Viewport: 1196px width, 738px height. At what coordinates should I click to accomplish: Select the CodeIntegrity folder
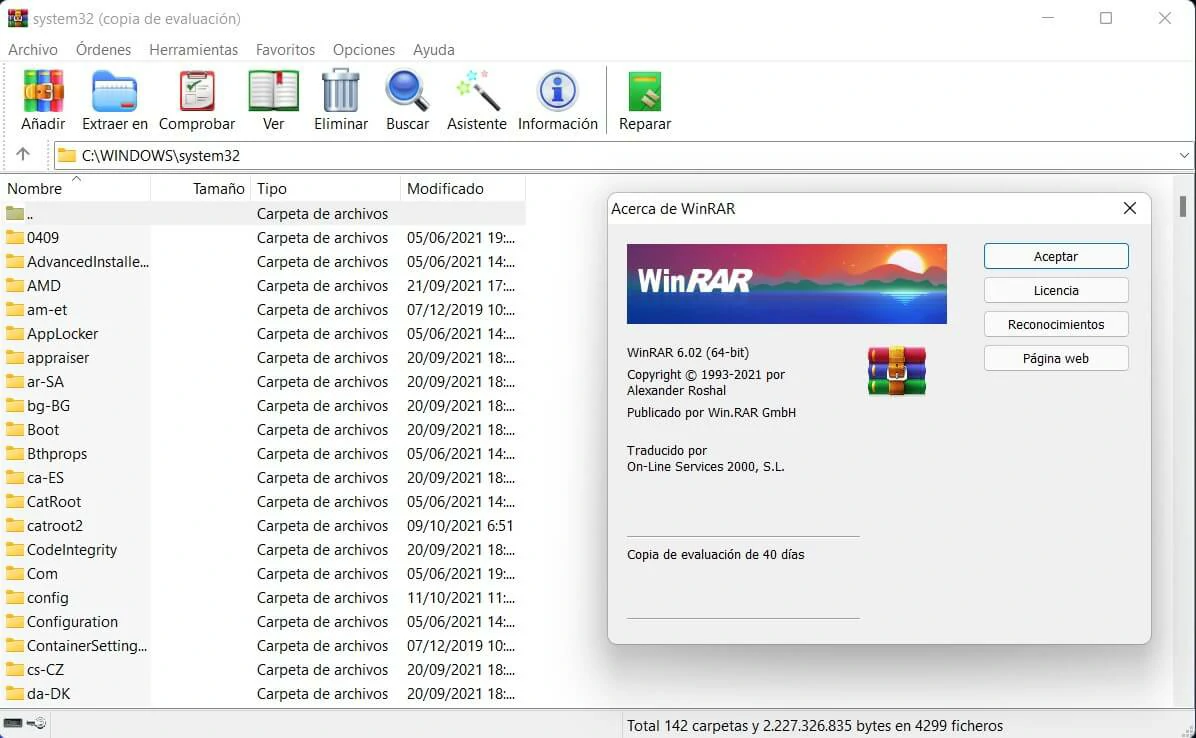click(72, 550)
